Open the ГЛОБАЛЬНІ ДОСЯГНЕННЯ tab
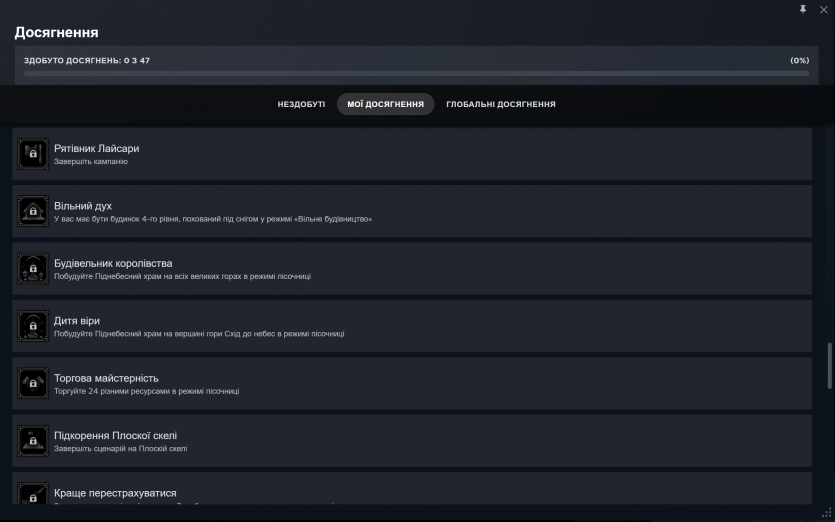Viewport: 835px width, 522px height. [x=501, y=104]
